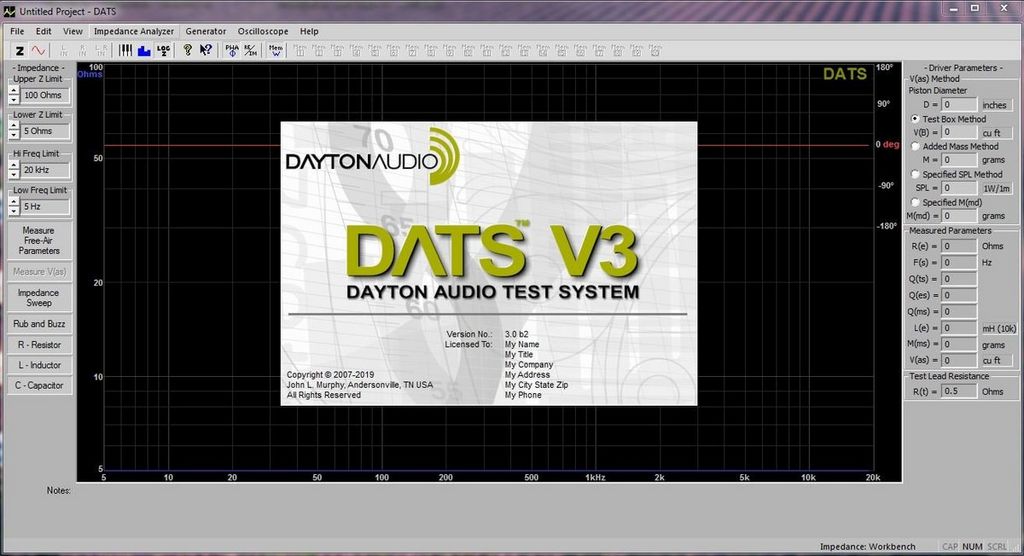Click the 100 Ohms Upper Z Limit value
Screen dimensions: 1024x556
pos(44,95)
